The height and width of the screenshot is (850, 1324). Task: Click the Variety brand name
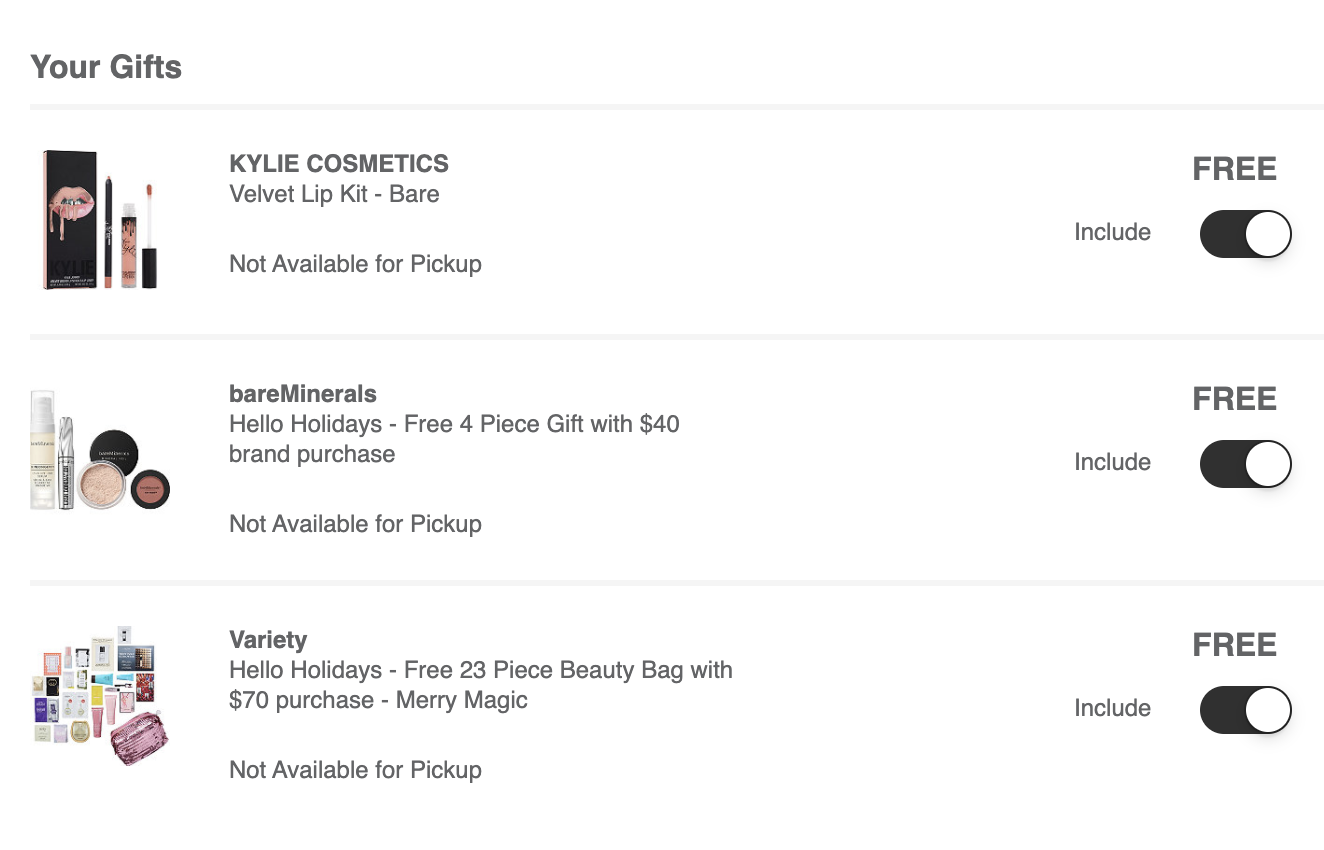click(268, 640)
